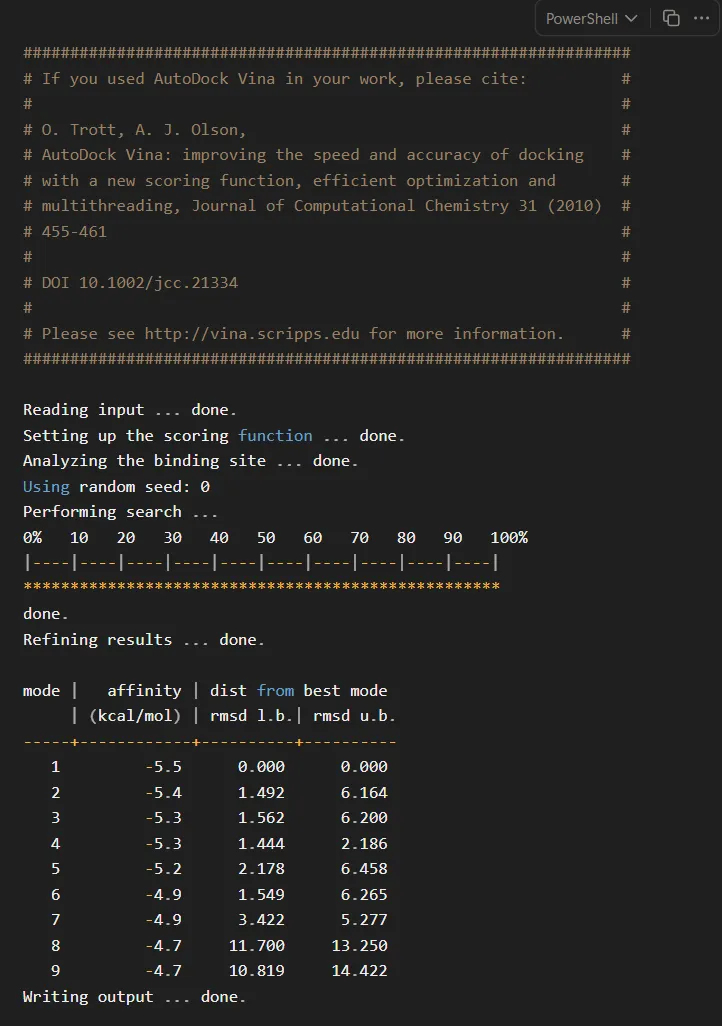Click the 'Writing output ... done.' line
Screen dimensions: 722x1026
134,997
